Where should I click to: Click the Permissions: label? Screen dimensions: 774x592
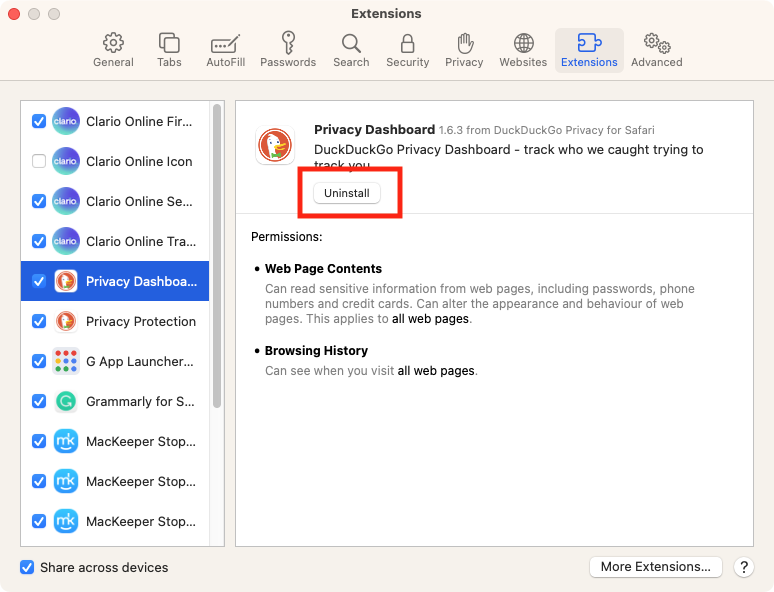click(x=287, y=237)
